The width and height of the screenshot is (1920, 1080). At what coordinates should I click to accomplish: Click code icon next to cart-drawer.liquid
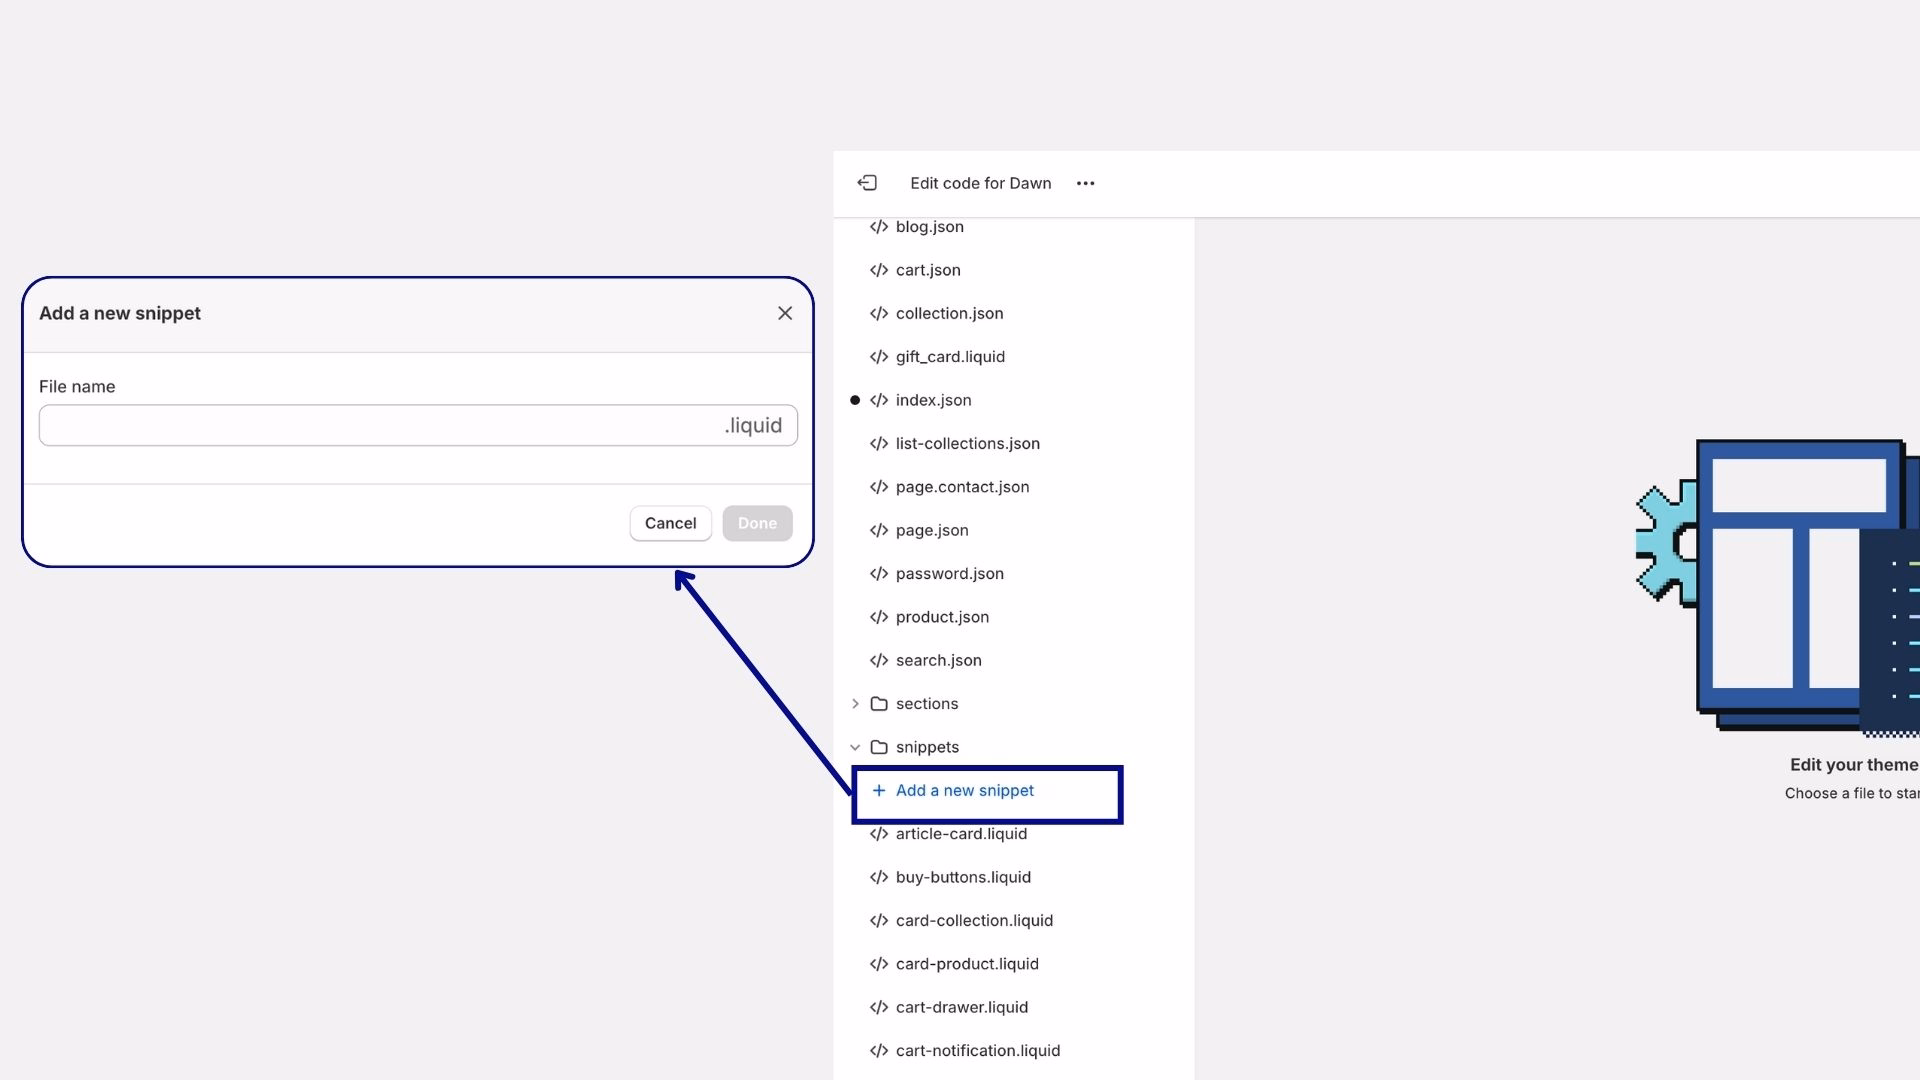[879, 1007]
